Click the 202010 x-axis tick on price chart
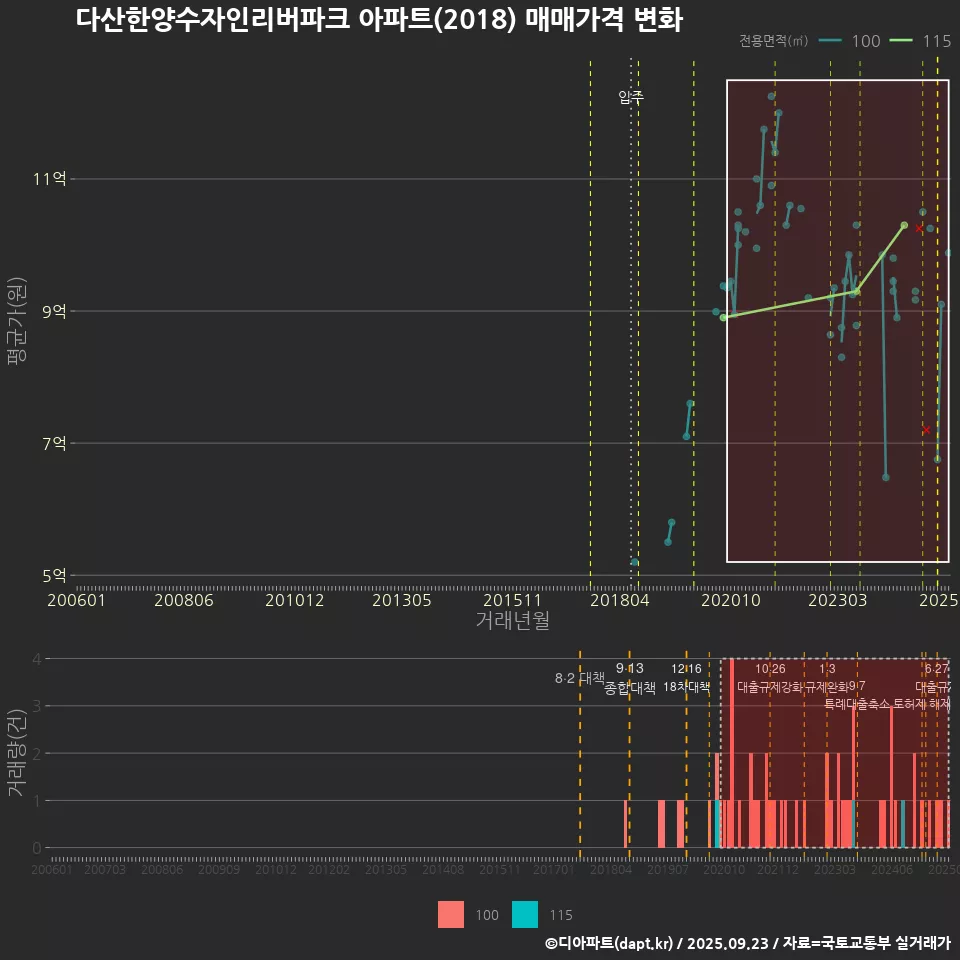 coord(726,600)
